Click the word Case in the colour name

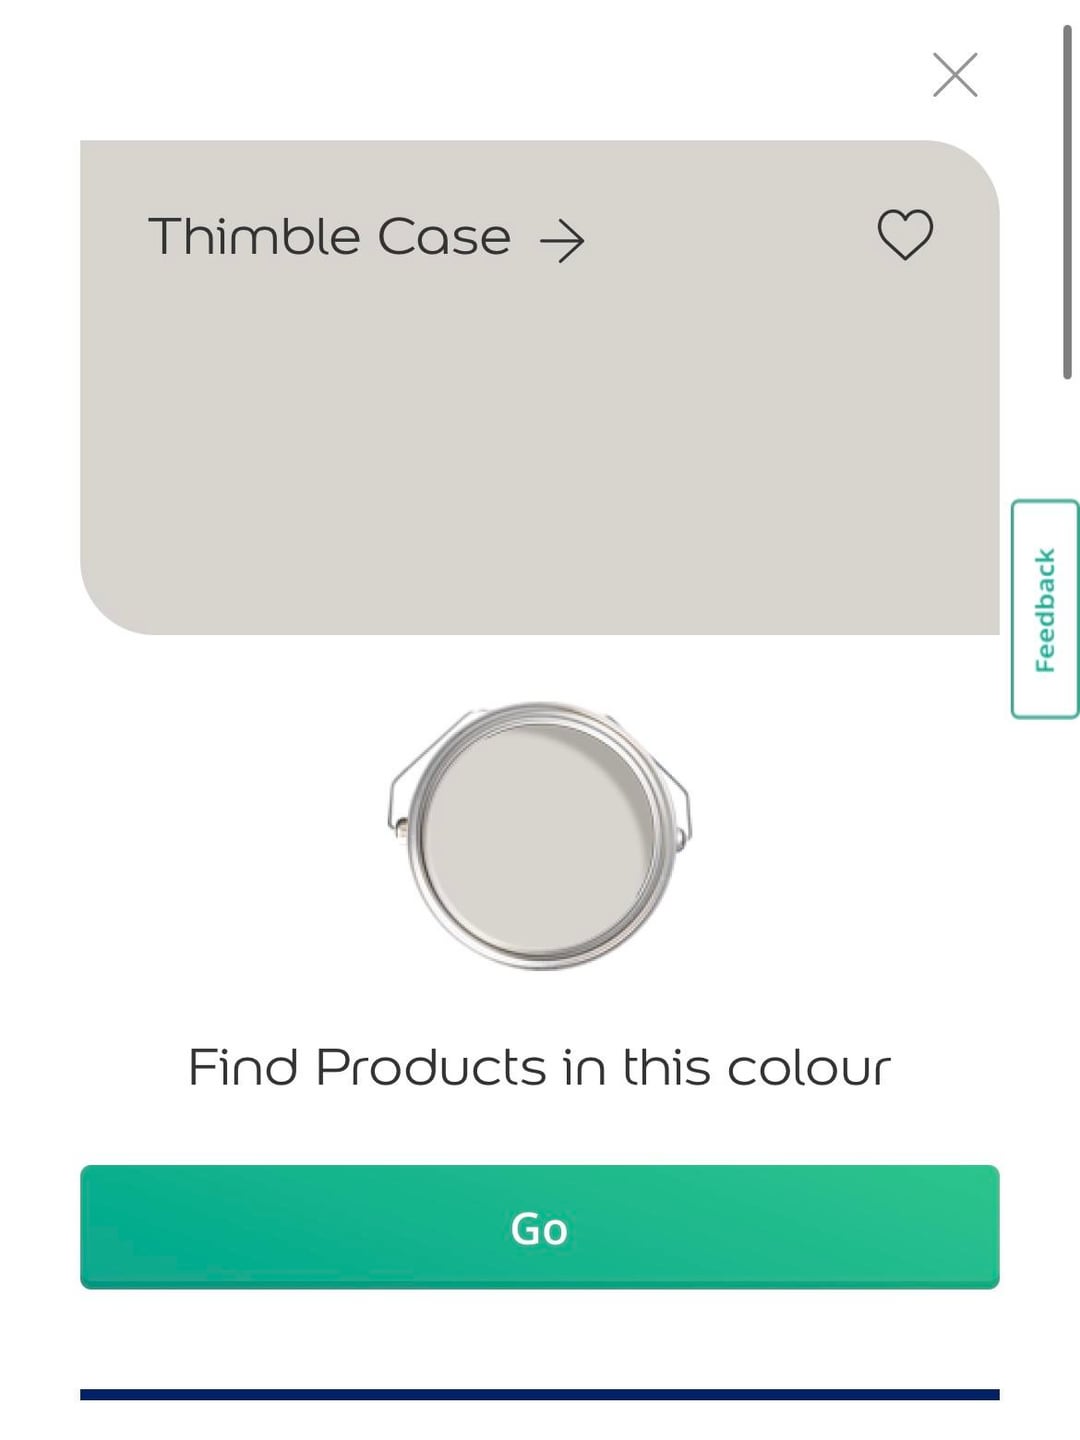(x=444, y=237)
